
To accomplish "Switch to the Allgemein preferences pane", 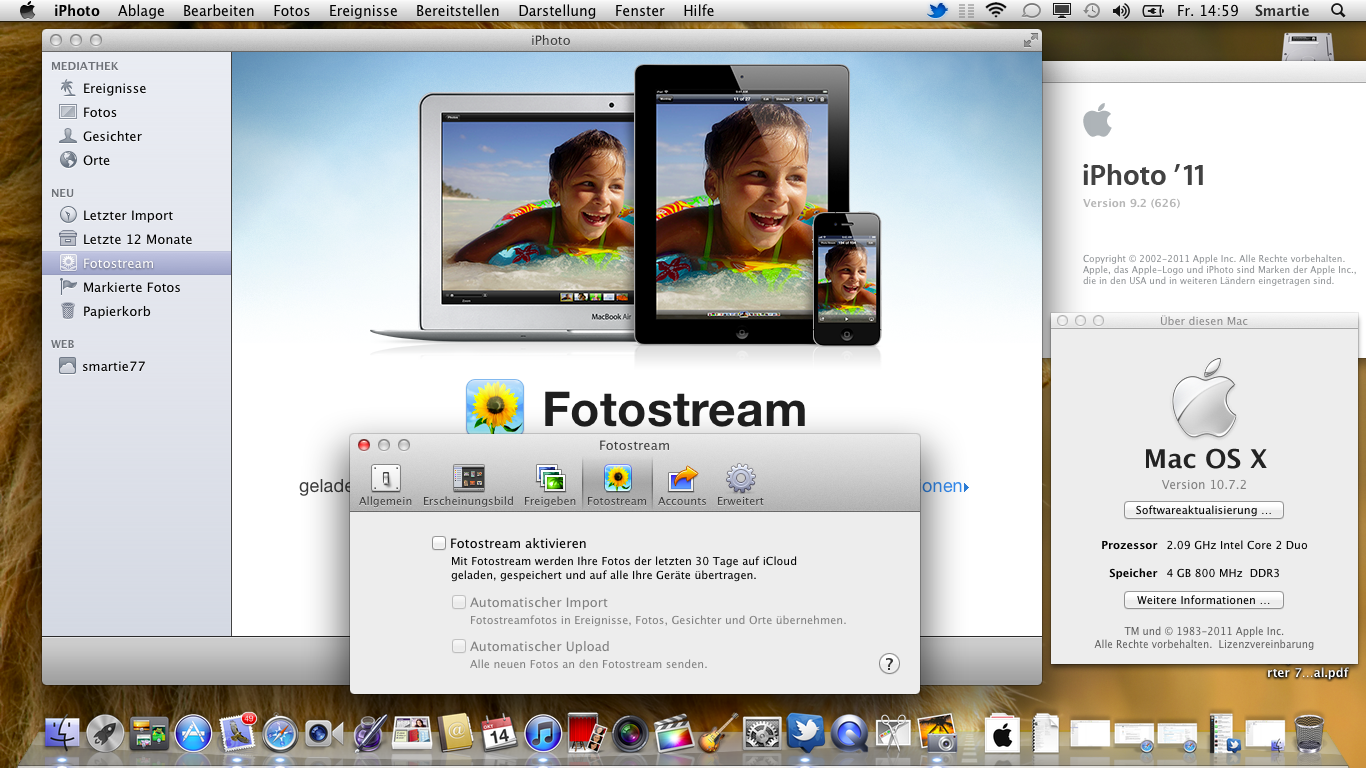I will point(385,485).
